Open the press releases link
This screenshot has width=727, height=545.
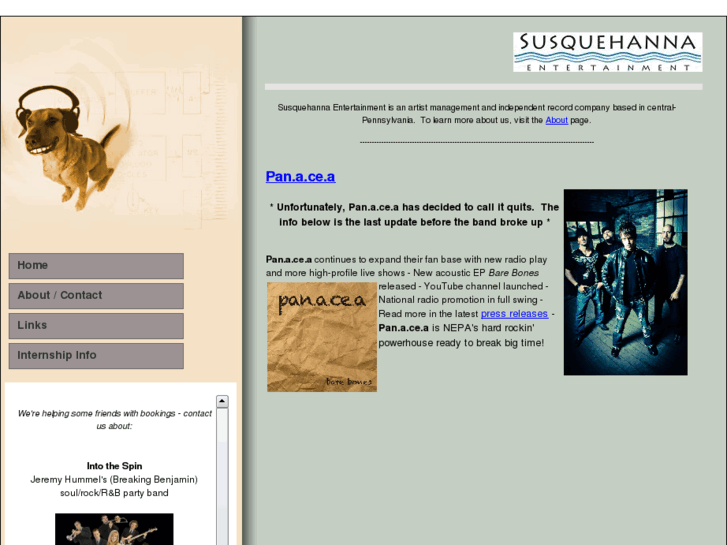pos(514,314)
